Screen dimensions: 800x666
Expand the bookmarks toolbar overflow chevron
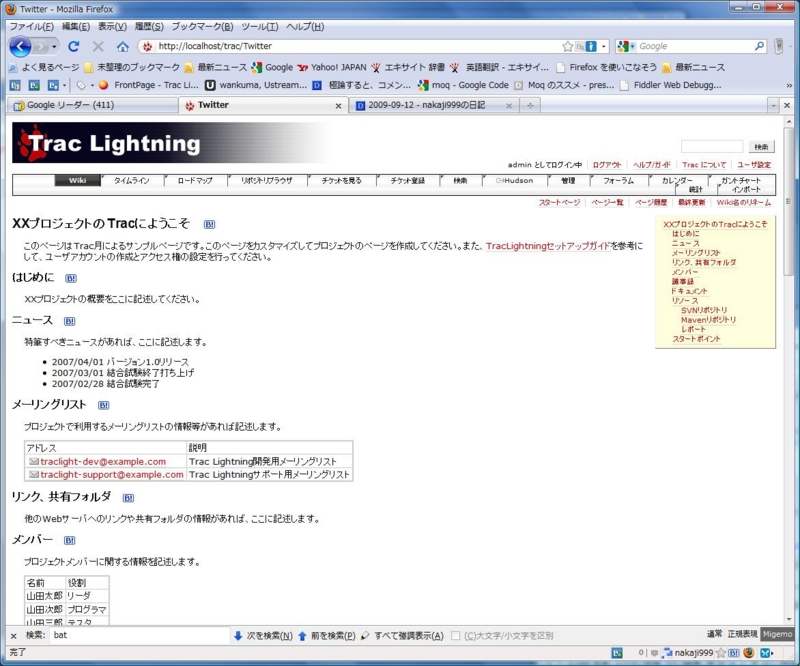(x=789, y=85)
